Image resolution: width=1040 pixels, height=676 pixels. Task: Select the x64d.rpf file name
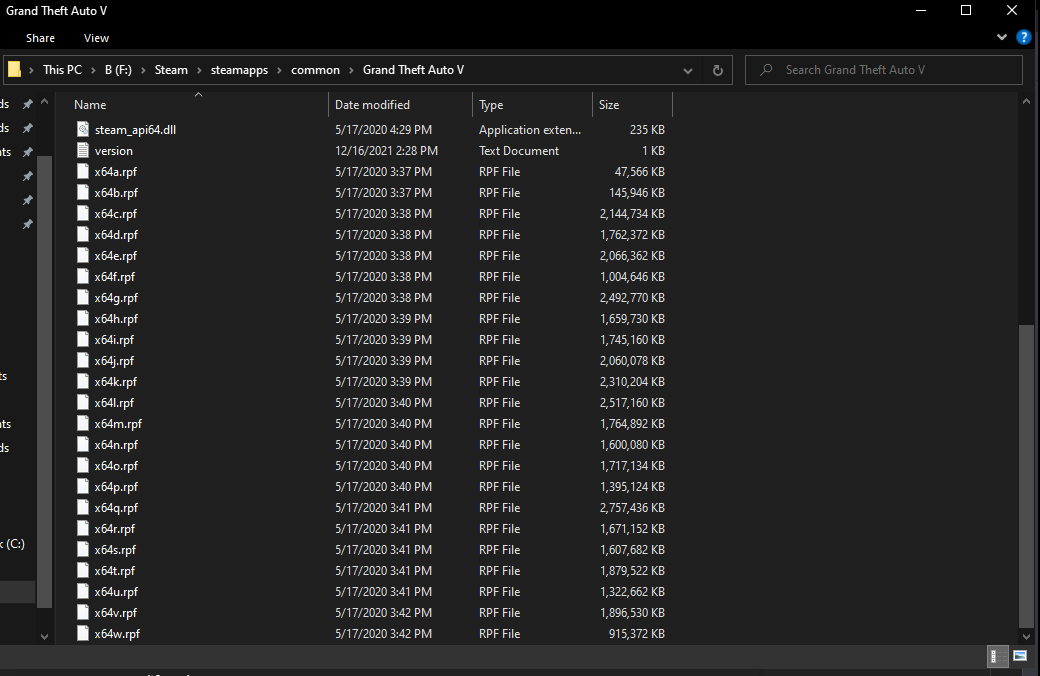click(x=116, y=235)
